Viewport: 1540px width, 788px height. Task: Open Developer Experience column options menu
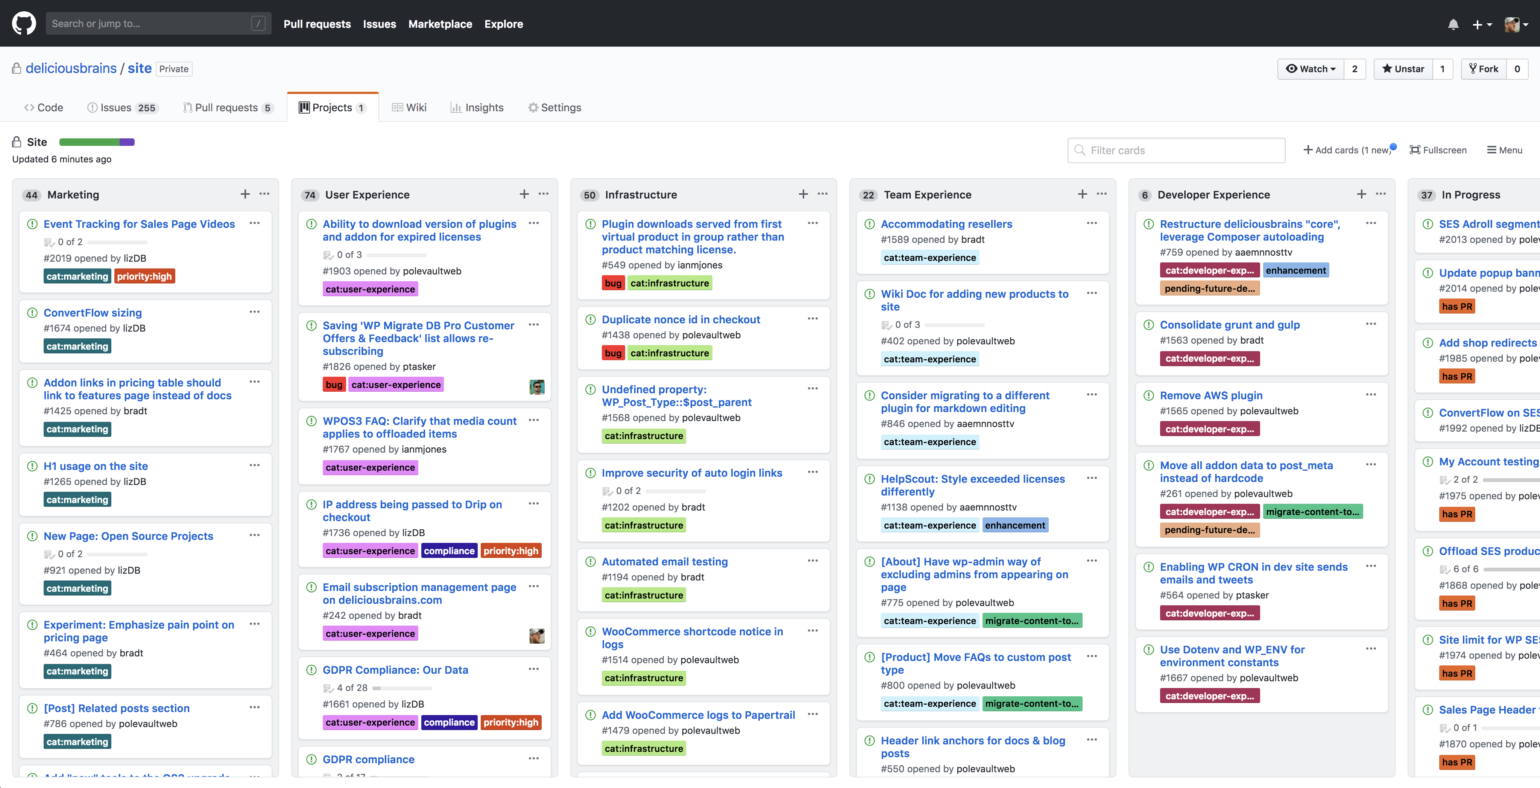pyautogui.click(x=1380, y=194)
